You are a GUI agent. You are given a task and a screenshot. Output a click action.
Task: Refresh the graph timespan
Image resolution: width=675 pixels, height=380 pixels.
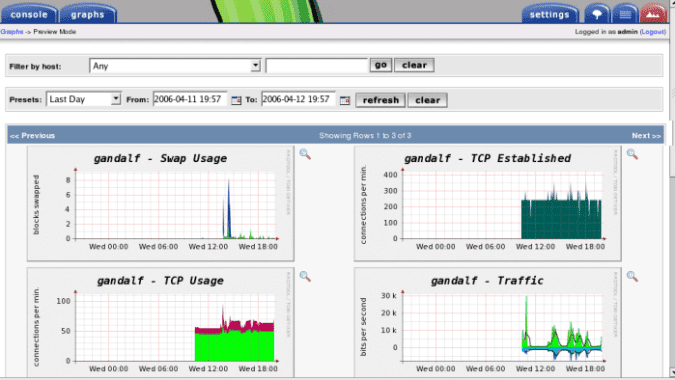click(x=380, y=100)
